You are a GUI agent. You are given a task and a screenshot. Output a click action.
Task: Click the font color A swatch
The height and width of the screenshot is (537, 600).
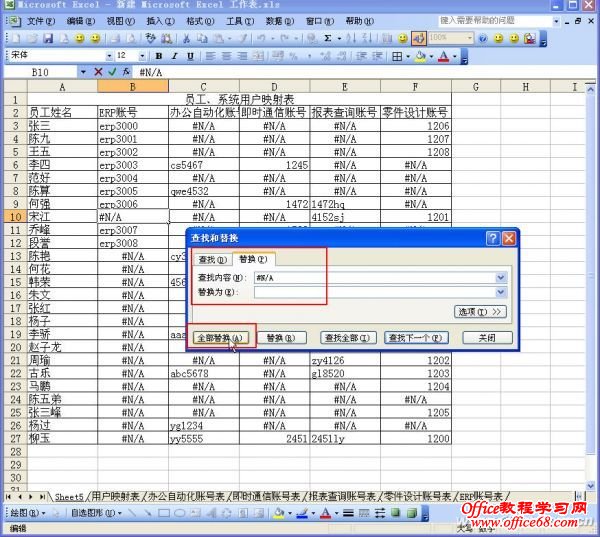tap(442, 56)
